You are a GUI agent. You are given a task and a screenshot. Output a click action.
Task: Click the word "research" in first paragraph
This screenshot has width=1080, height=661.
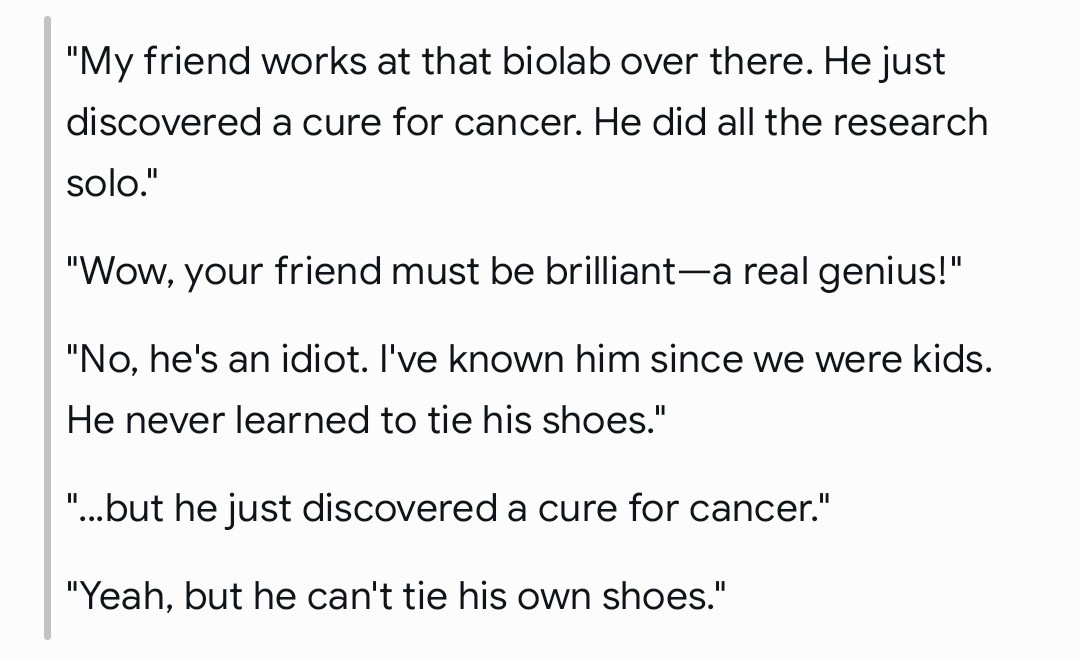click(911, 123)
